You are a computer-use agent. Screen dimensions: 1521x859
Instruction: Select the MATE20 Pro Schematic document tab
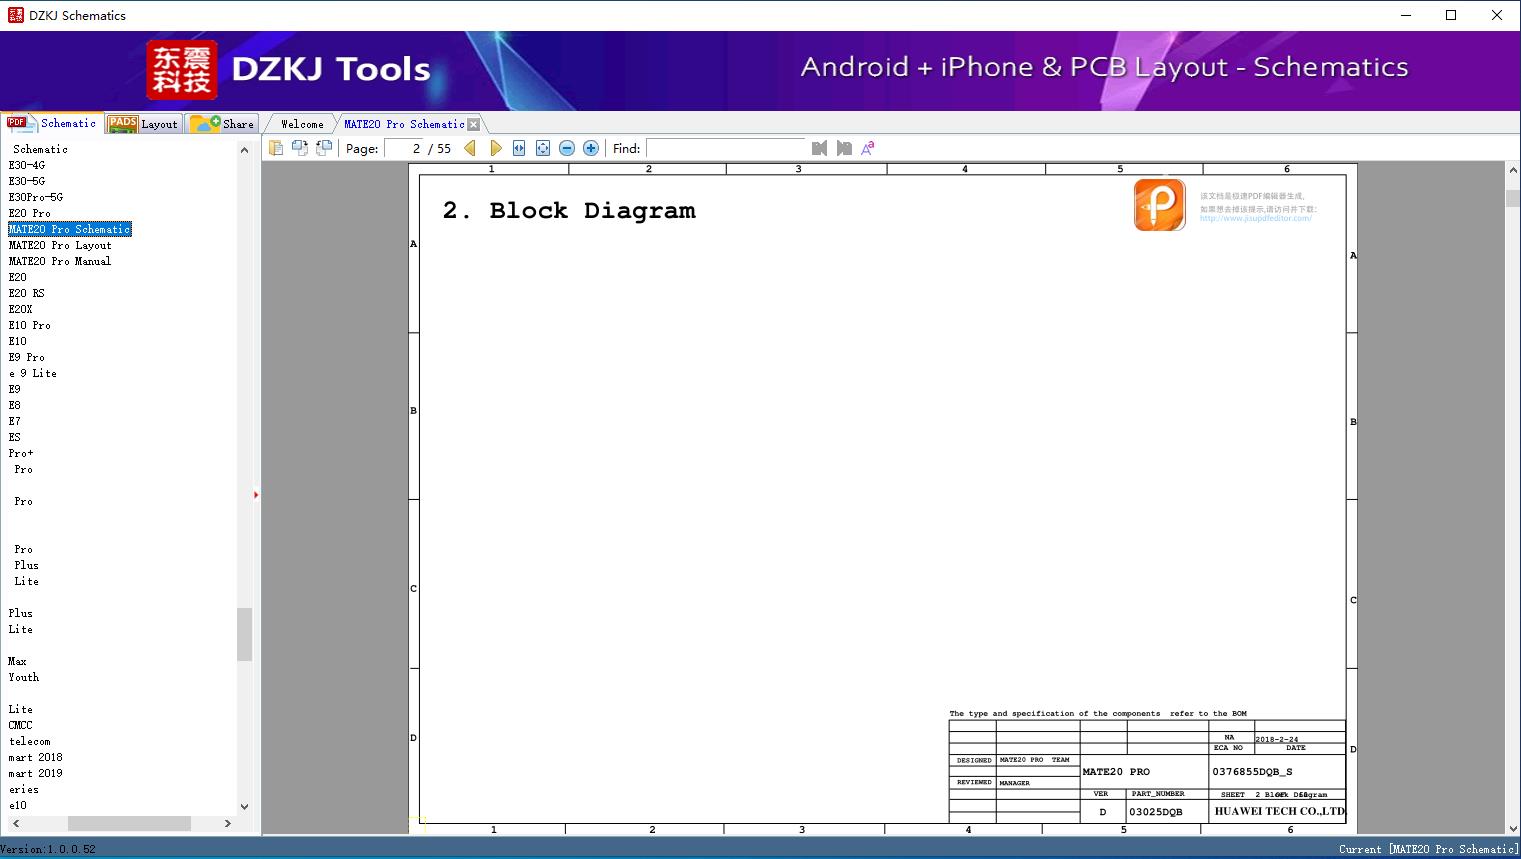(404, 124)
